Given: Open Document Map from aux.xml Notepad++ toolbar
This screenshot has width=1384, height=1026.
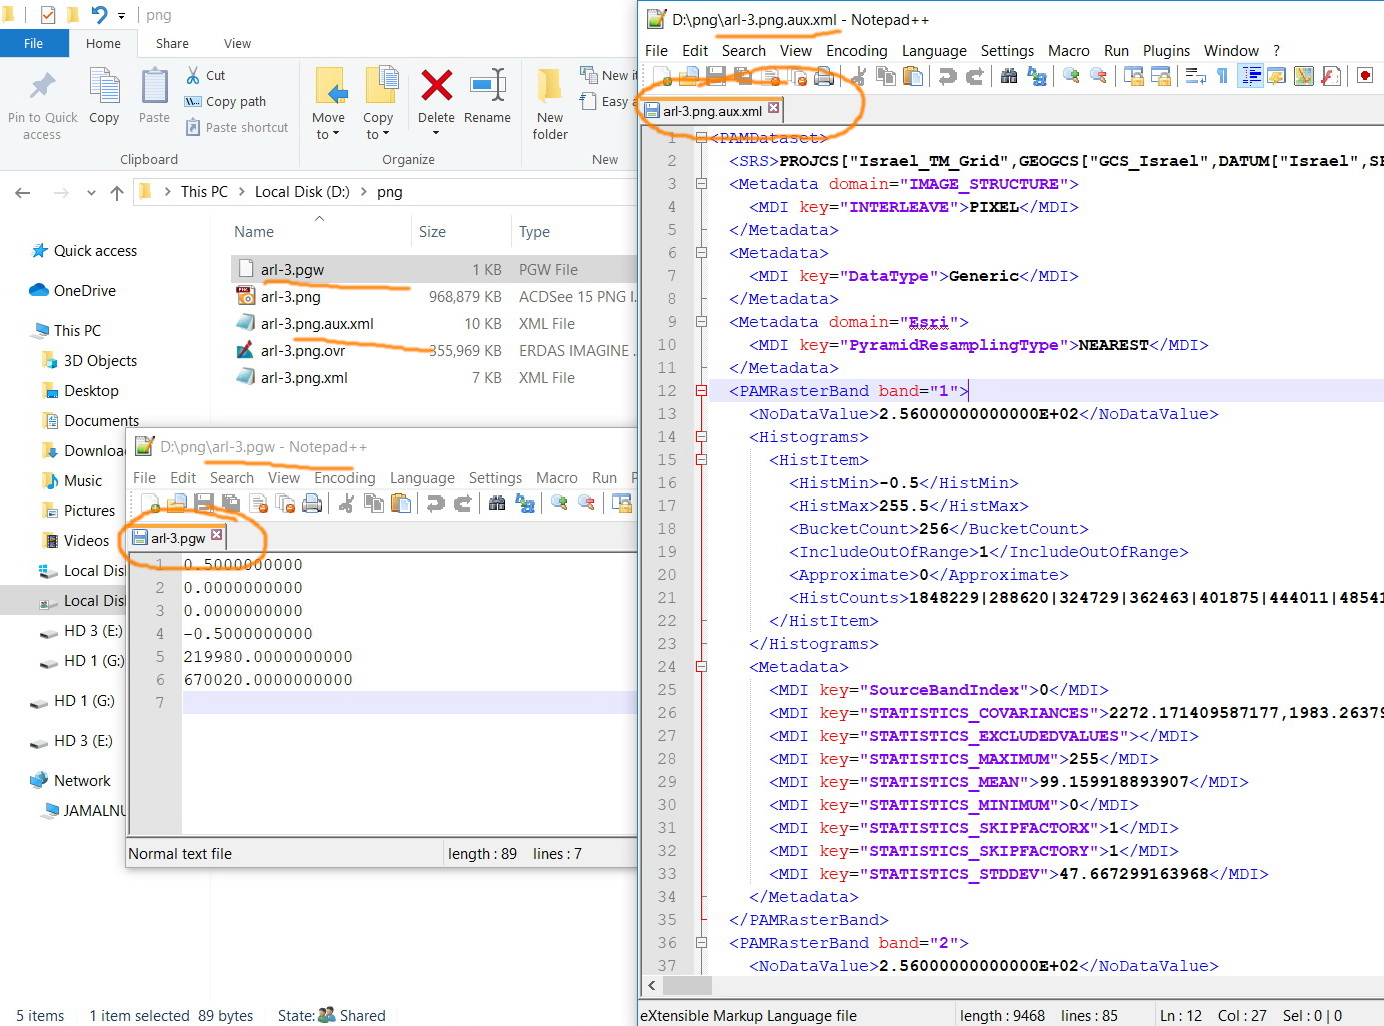Looking at the screenshot, I should click(1304, 76).
